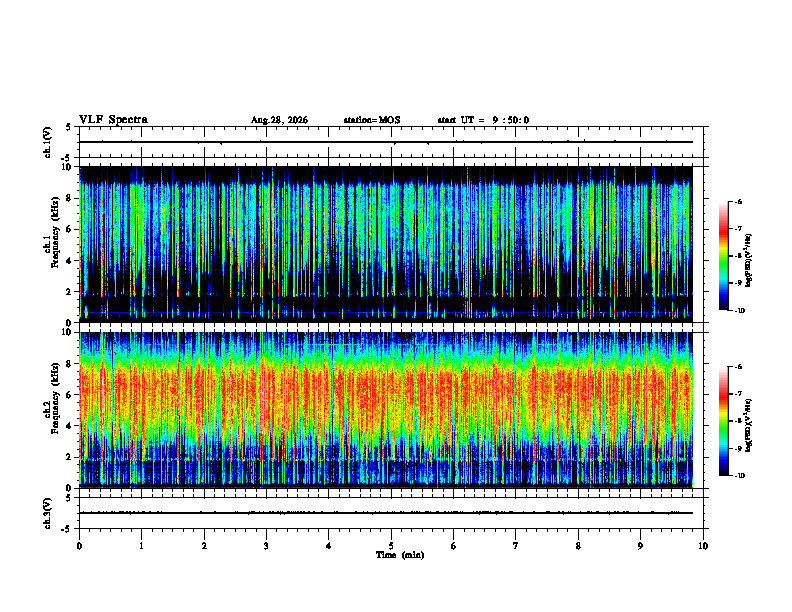Click the ch.3 voltage waveform trace

click(x=386, y=513)
